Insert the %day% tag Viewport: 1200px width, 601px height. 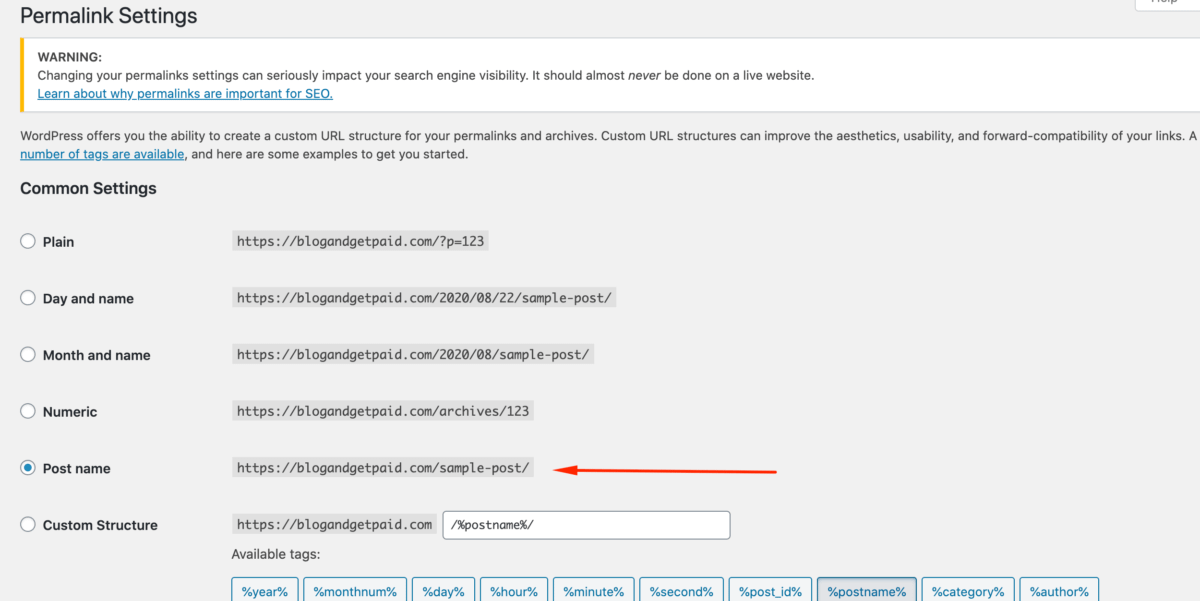[x=443, y=591]
